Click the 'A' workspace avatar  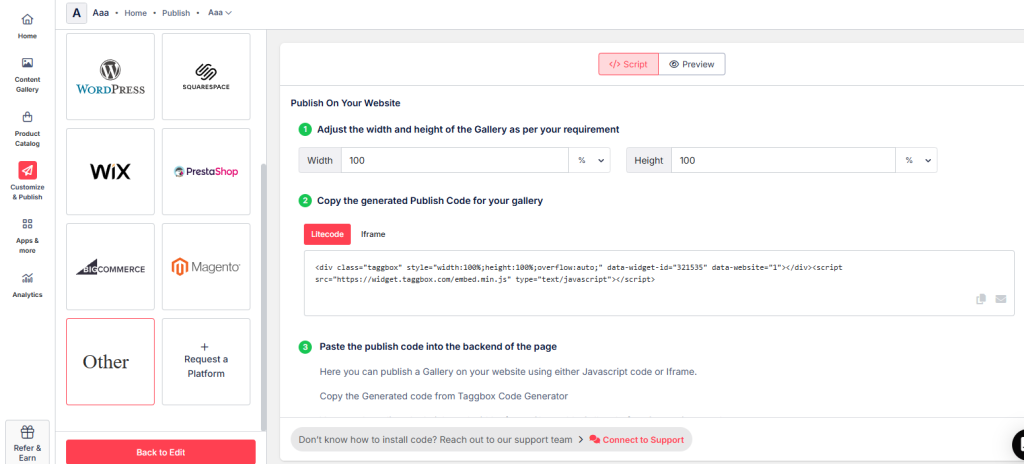coord(76,12)
